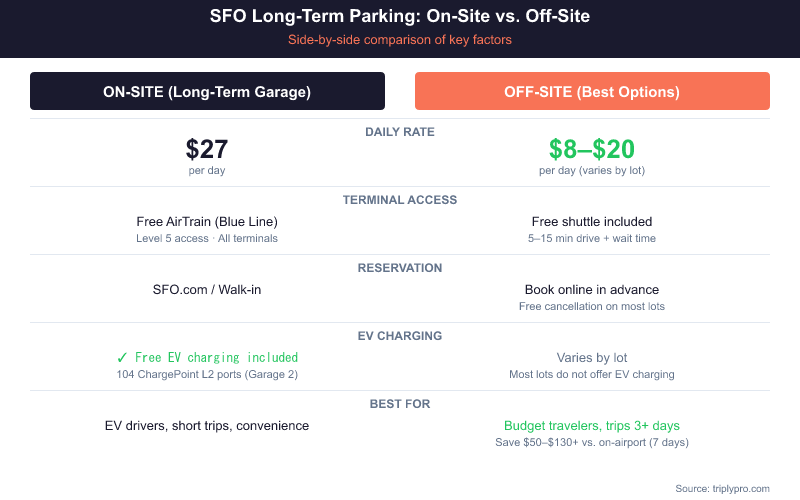
Task: Click the RESERVATION section label
Action: (400, 268)
